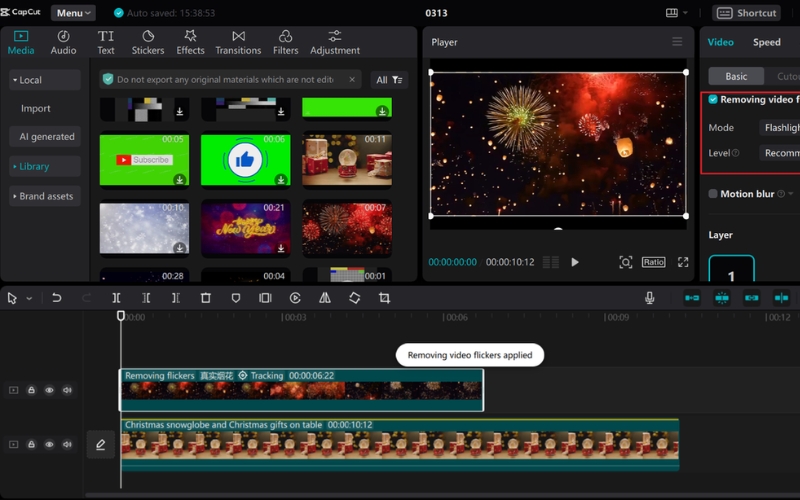The height and width of the screenshot is (500, 800).
Task: Edit the main track cover
Action: pos(101,445)
